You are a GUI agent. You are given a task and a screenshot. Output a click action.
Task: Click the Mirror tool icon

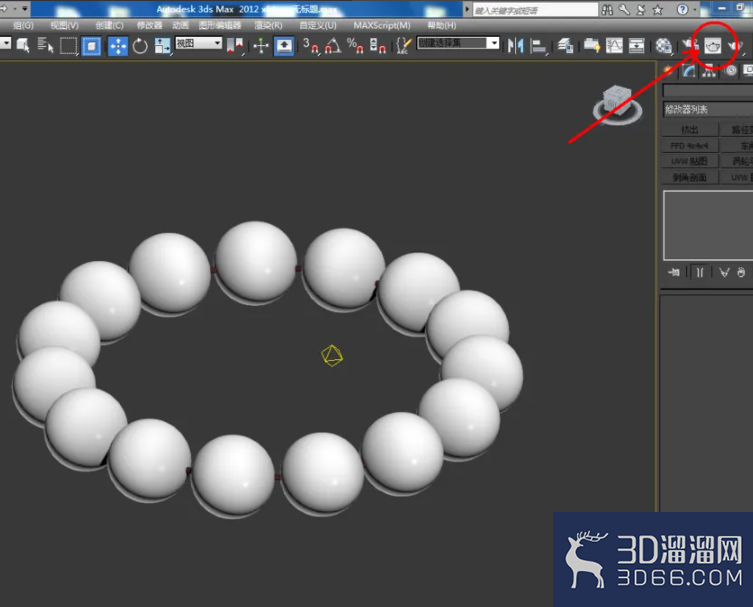point(515,46)
